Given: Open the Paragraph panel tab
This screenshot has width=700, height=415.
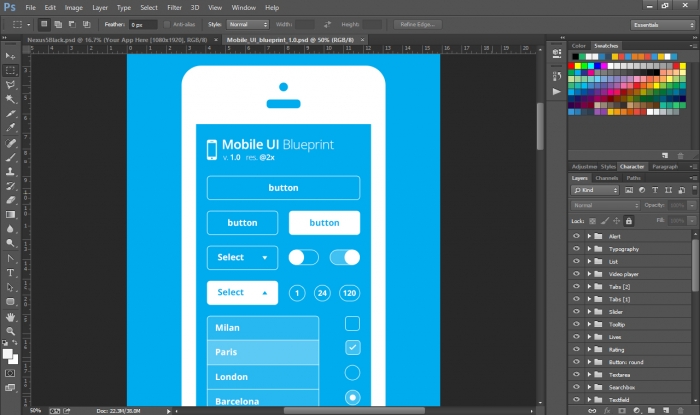Looking at the screenshot, I should [x=665, y=166].
